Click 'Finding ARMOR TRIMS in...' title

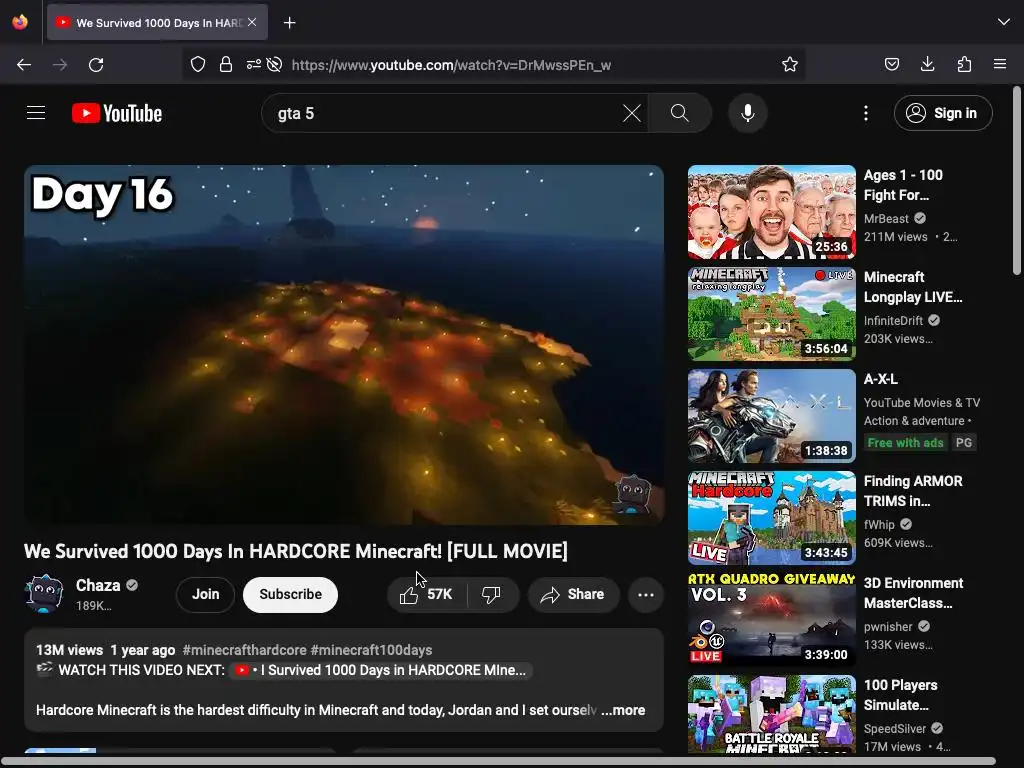913,490
